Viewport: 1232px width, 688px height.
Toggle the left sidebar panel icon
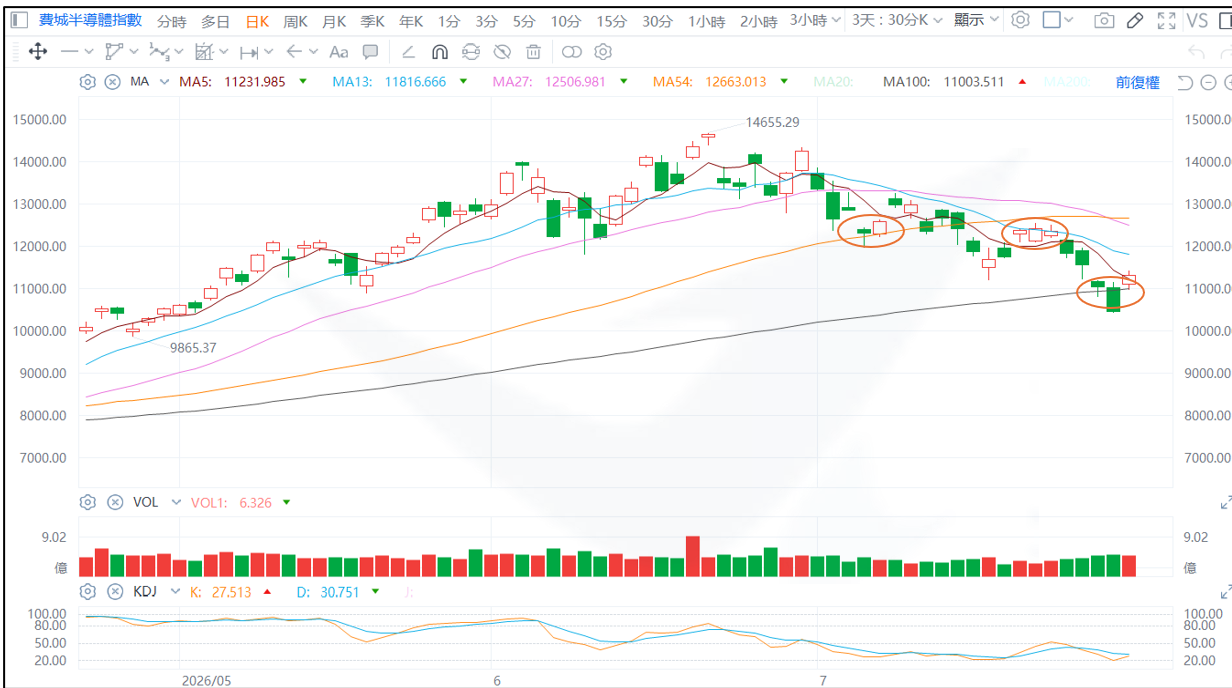[20, 20]
